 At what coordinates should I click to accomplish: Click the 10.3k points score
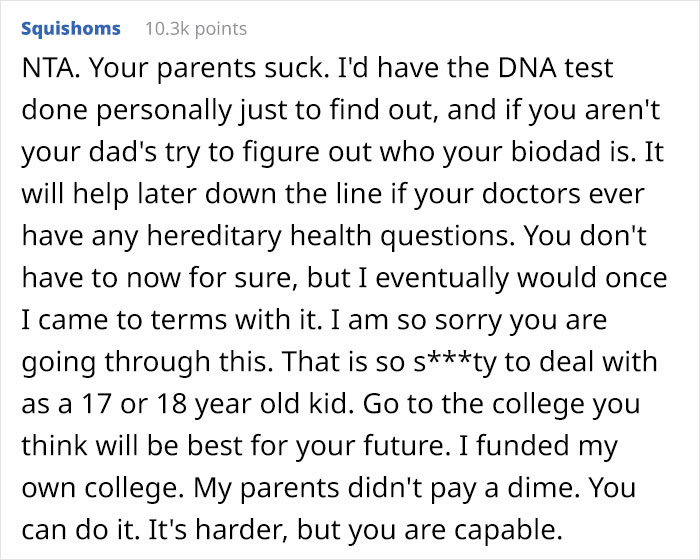point(196,28)
